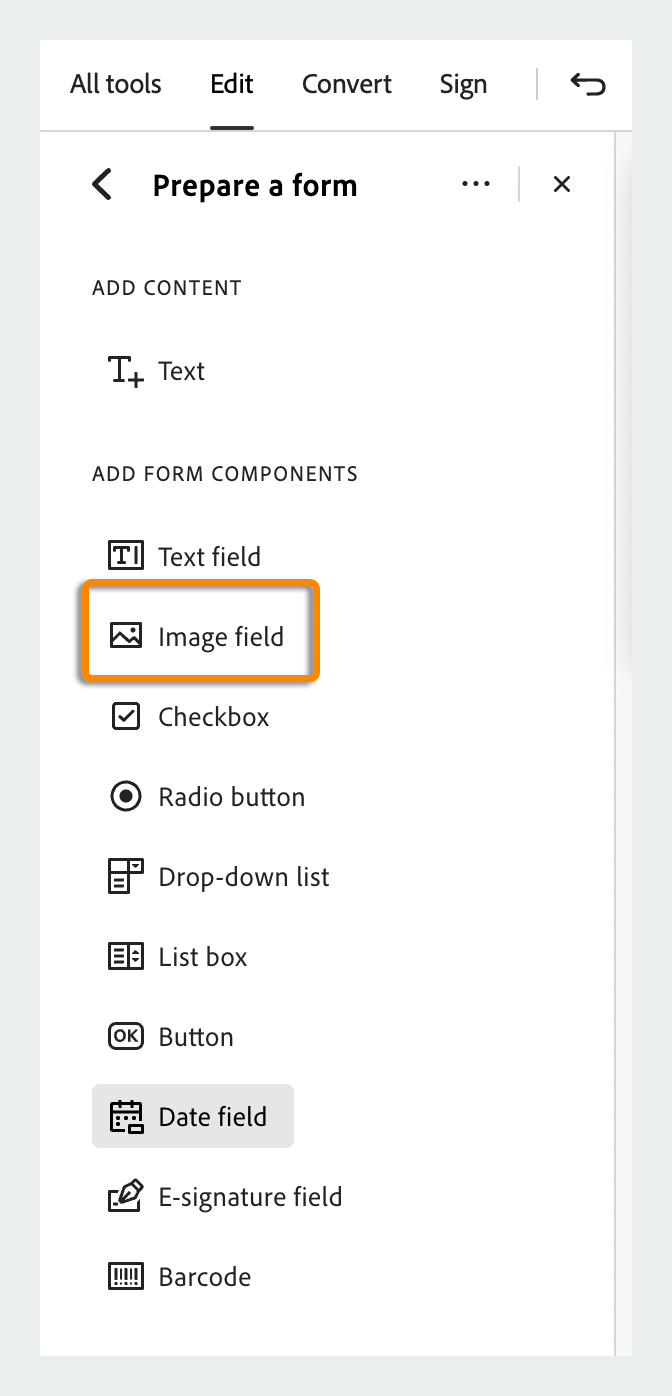This screenshot has width=672, height=1396.
Task: Choose the Drop-down list icon
Action: point(126,877)
